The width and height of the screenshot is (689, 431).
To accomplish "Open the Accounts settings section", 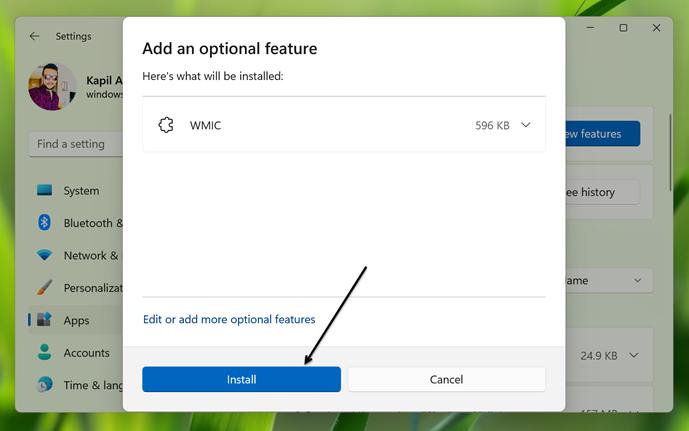I will tap(86, 353).
